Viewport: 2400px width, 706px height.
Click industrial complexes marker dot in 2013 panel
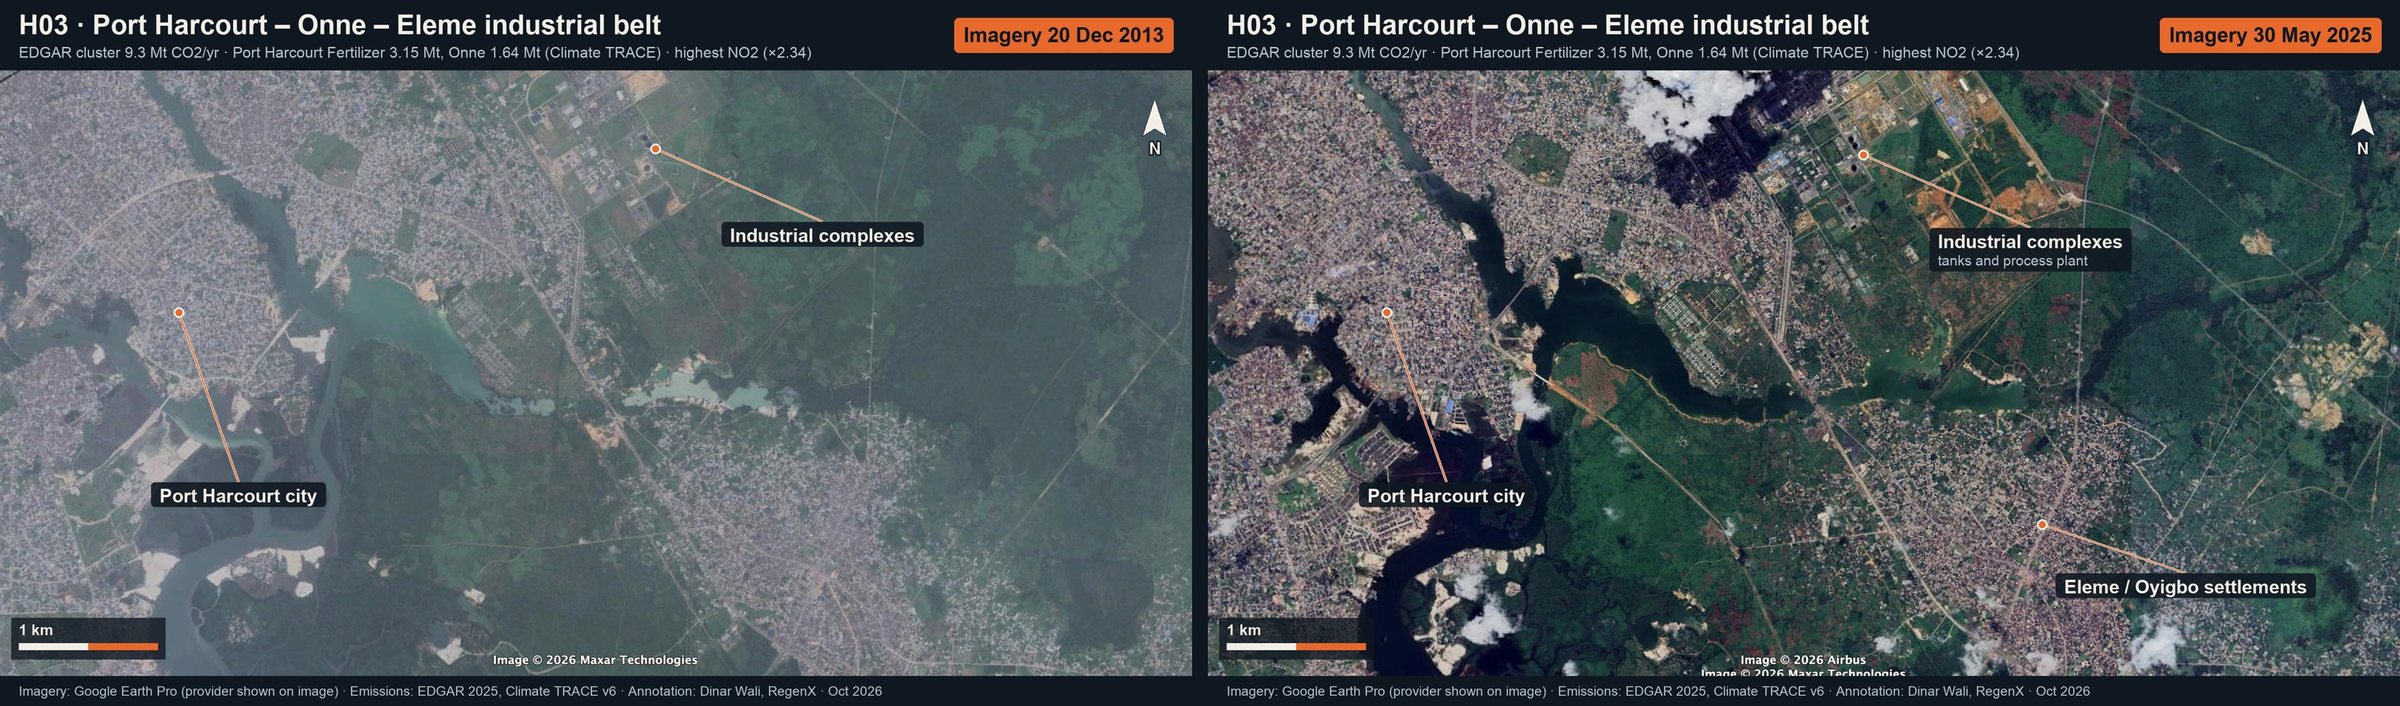(655, 149)
